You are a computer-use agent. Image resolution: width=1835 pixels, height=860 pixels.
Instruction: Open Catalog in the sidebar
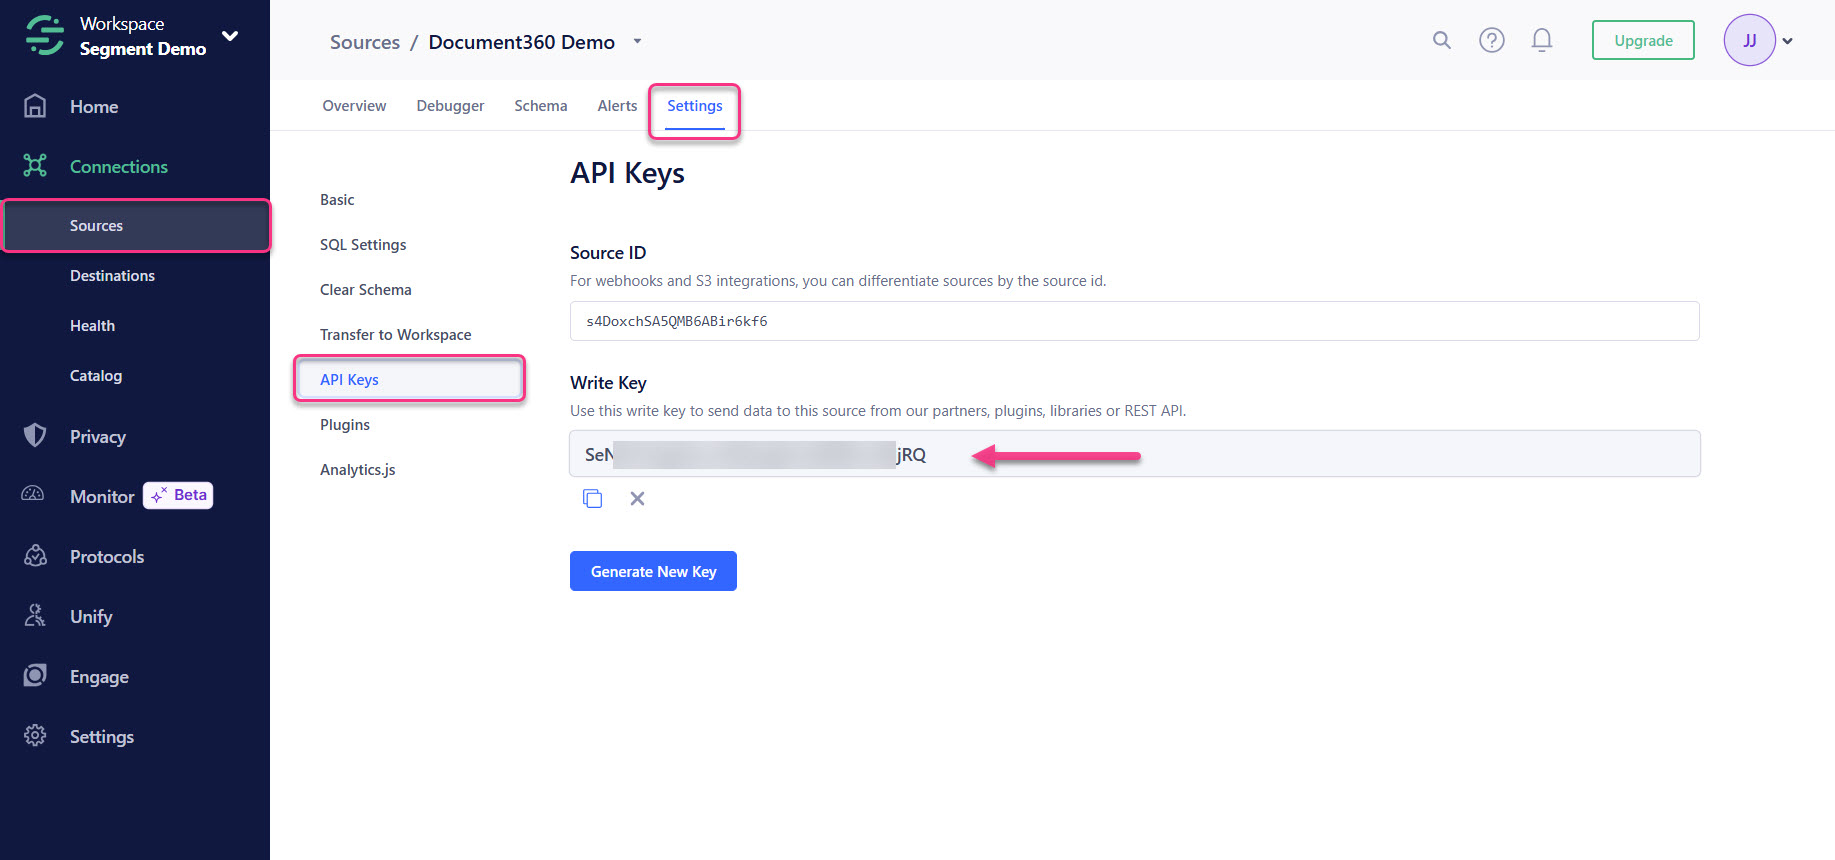(96, 376)
